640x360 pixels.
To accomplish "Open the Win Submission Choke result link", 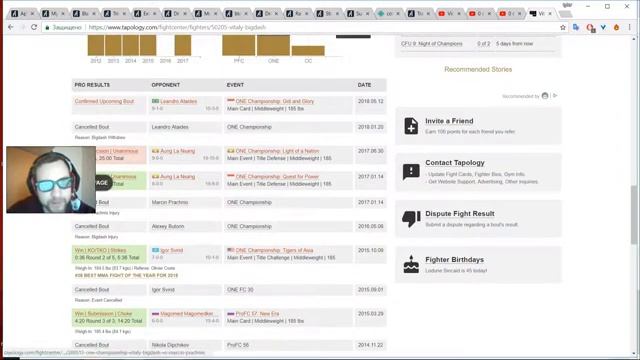I will [103, 314].
